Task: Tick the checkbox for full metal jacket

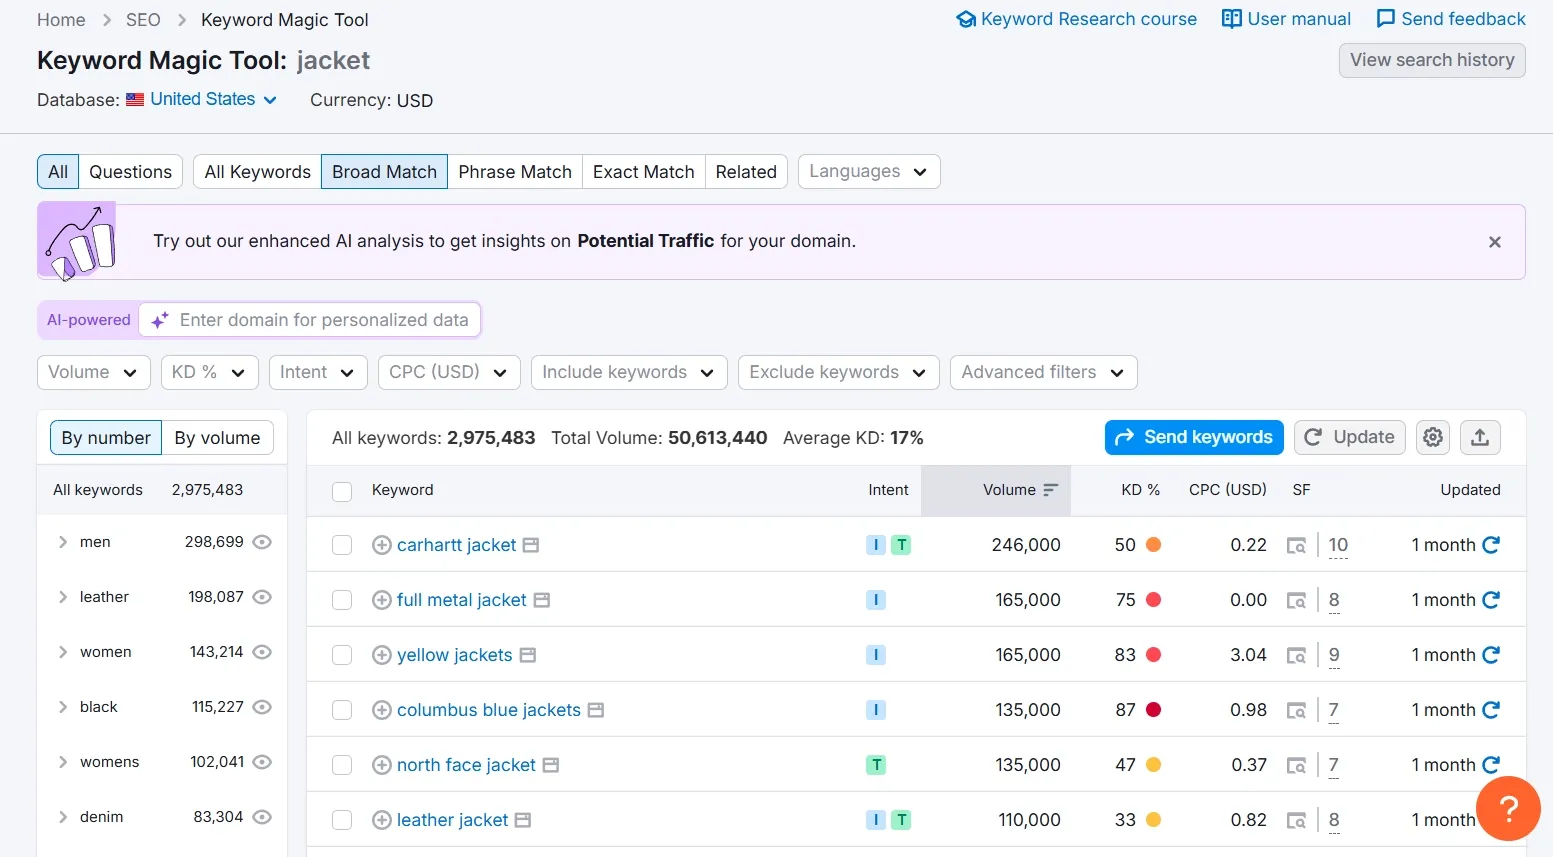Action: [342, 600]
